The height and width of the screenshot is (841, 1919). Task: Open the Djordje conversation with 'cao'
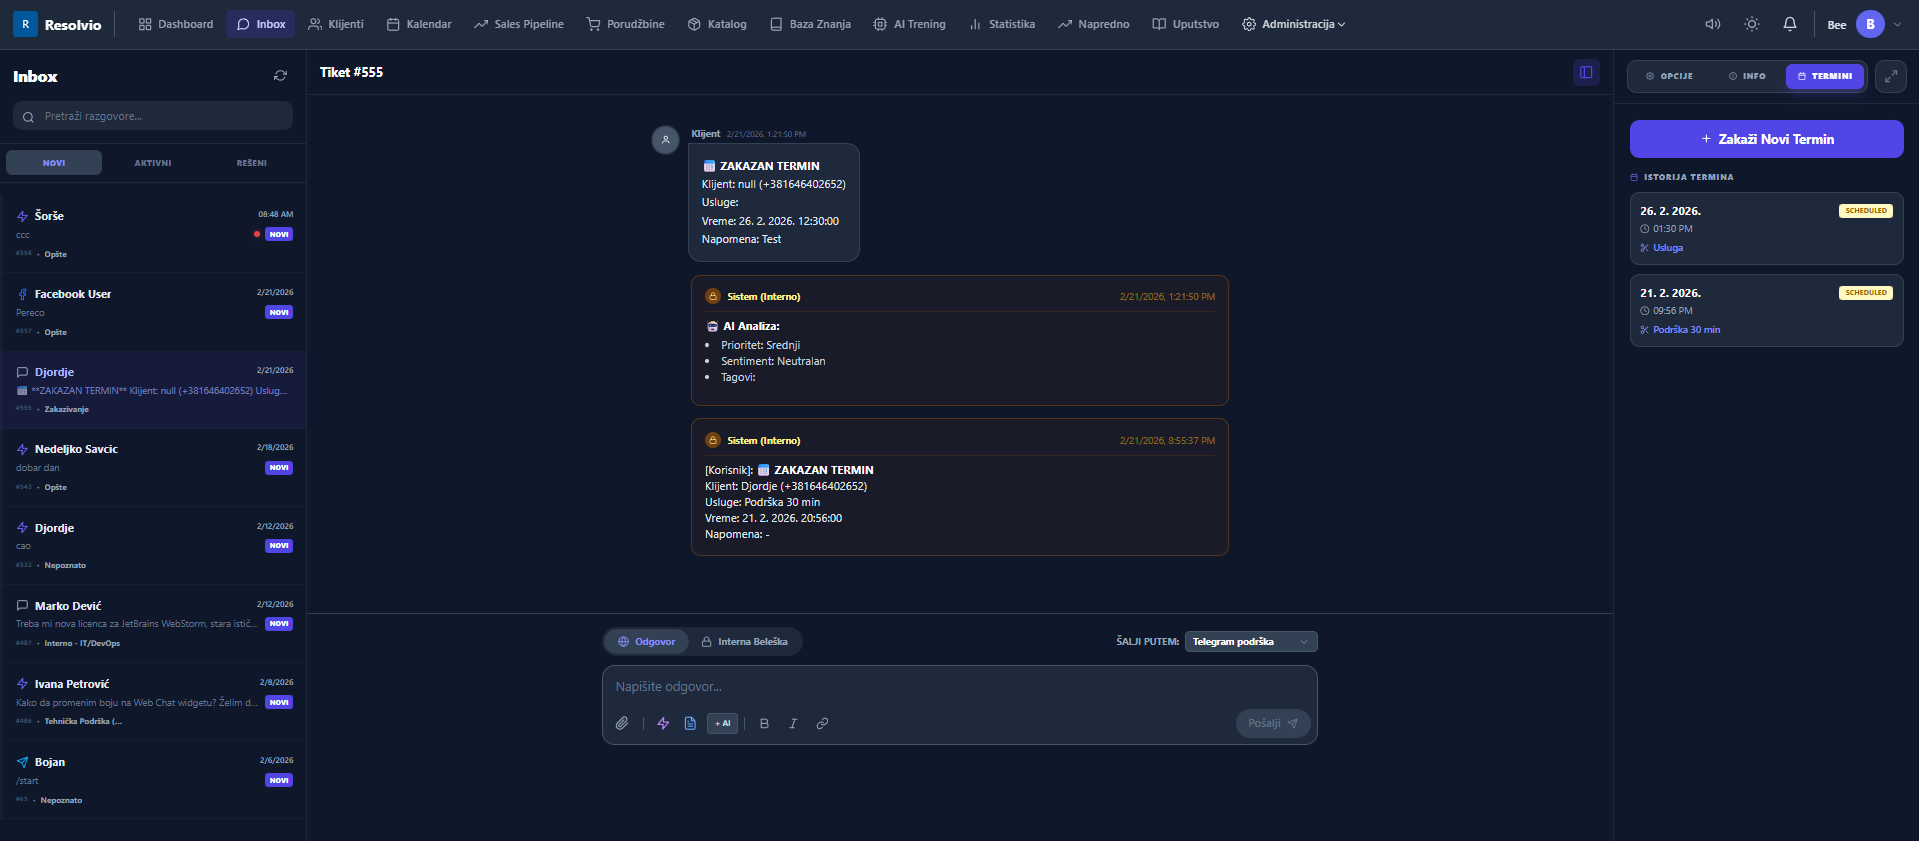coord(153,545)
